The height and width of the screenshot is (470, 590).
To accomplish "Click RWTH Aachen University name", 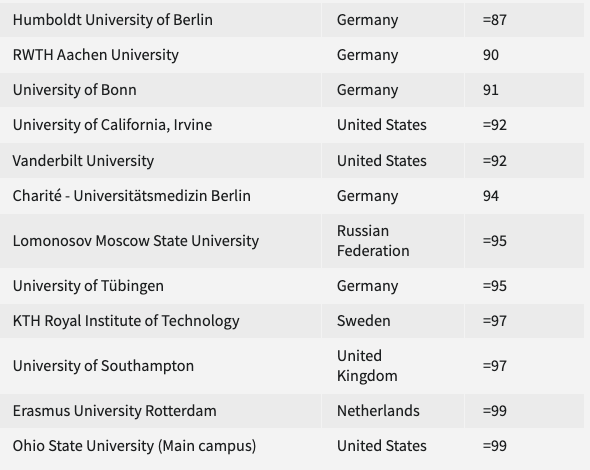I will [96, 55].
